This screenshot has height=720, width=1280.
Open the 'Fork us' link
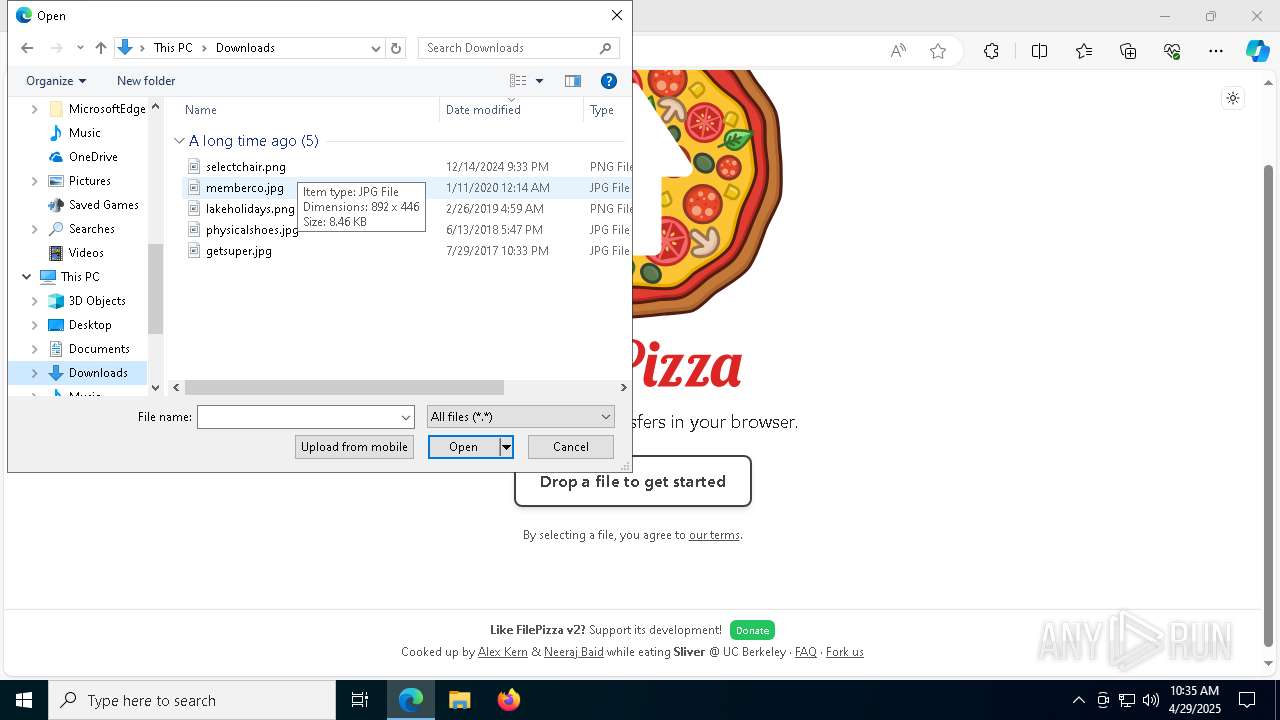845,652
